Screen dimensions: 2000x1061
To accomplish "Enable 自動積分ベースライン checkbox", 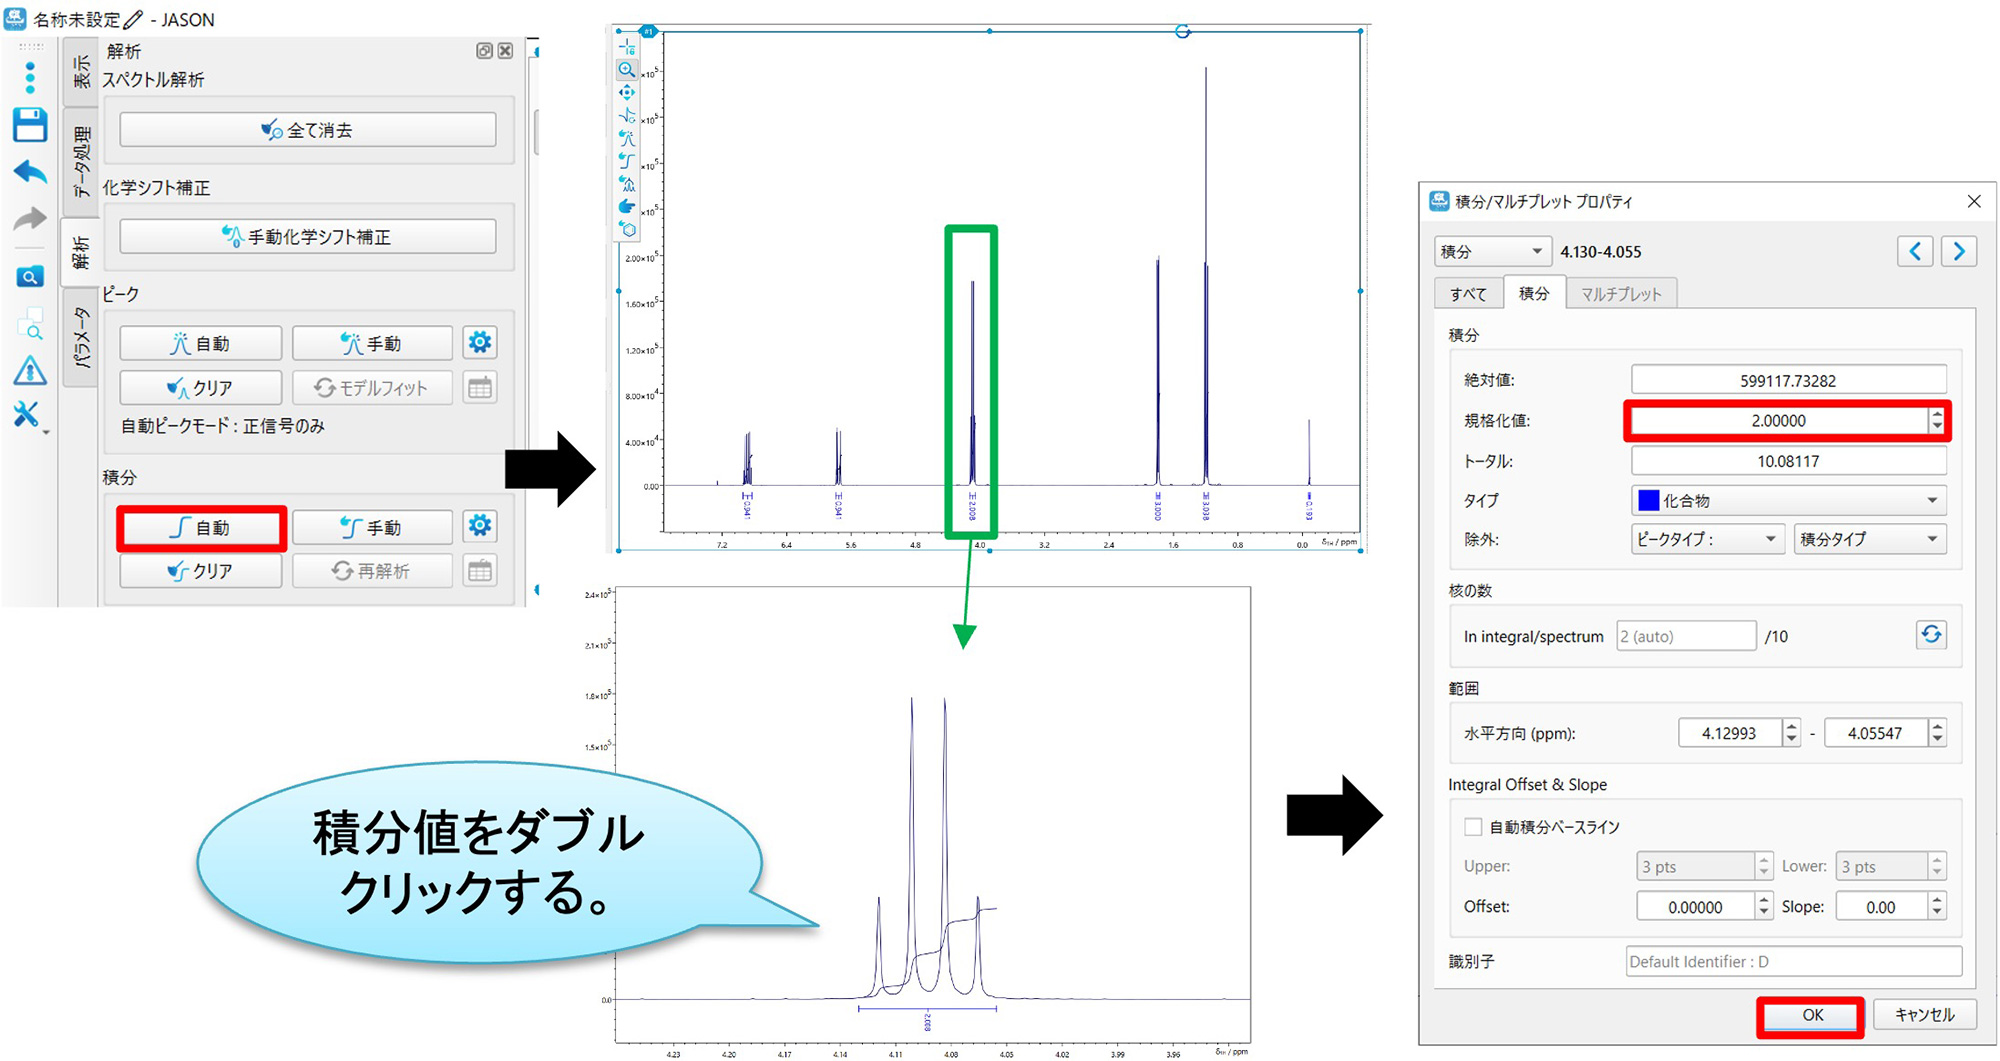I will click(1473, 827).
